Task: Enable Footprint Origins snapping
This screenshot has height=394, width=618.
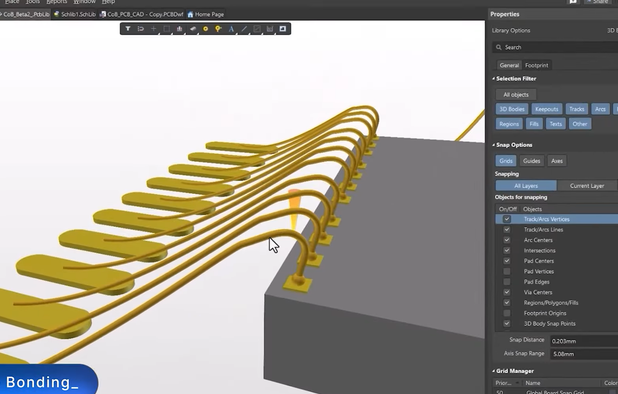Action: click(x=507, y=313)
